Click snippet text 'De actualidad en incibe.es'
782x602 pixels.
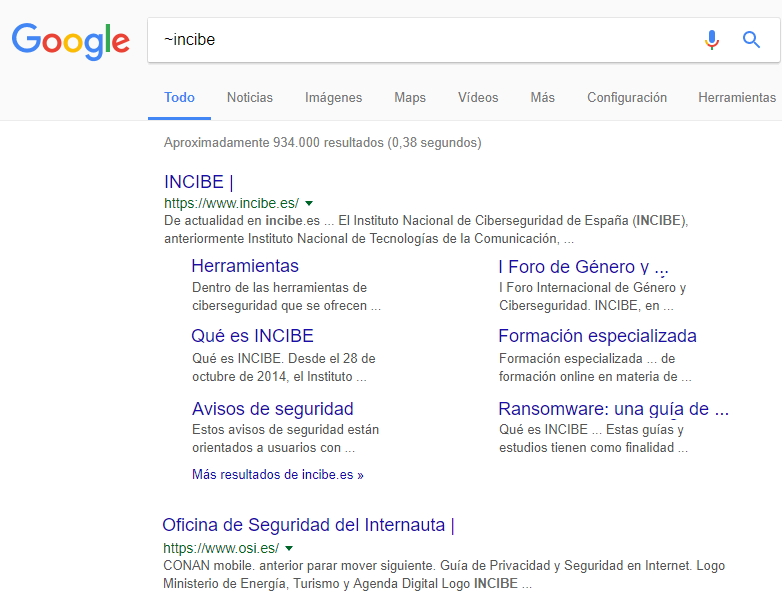(x=242, y=220)
